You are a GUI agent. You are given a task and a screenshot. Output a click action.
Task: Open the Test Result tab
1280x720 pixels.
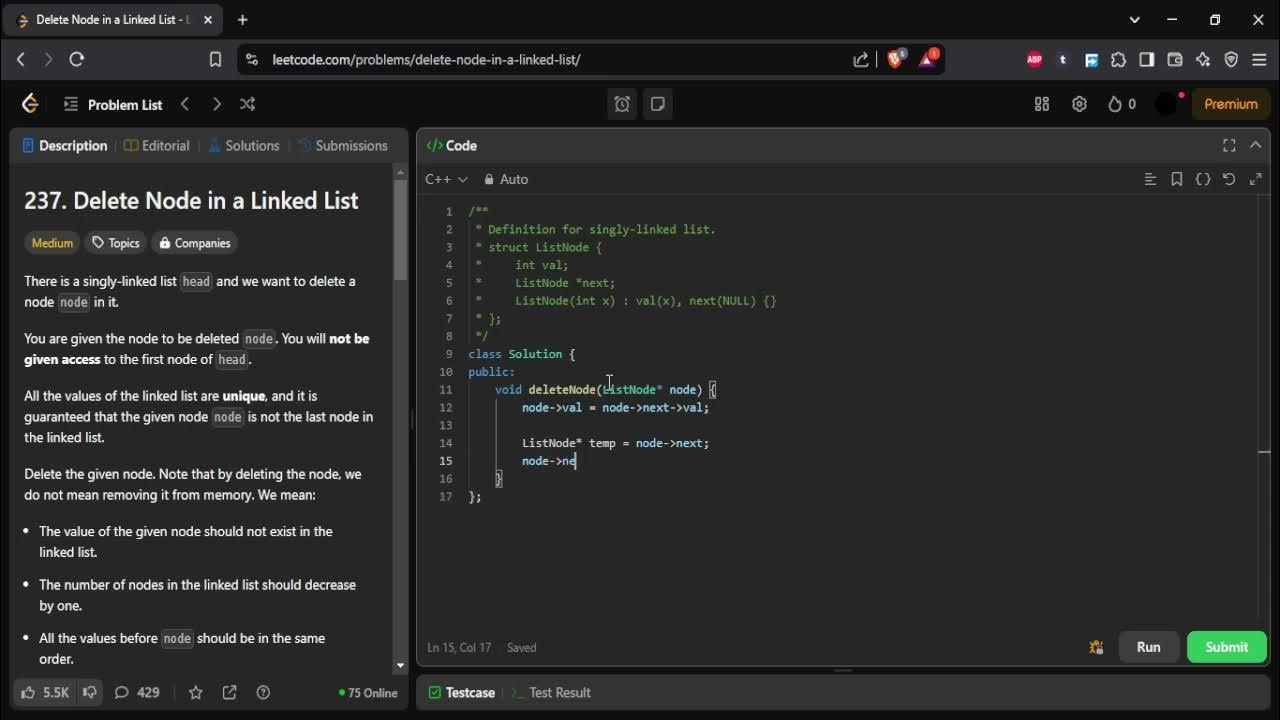click(551, 692)
